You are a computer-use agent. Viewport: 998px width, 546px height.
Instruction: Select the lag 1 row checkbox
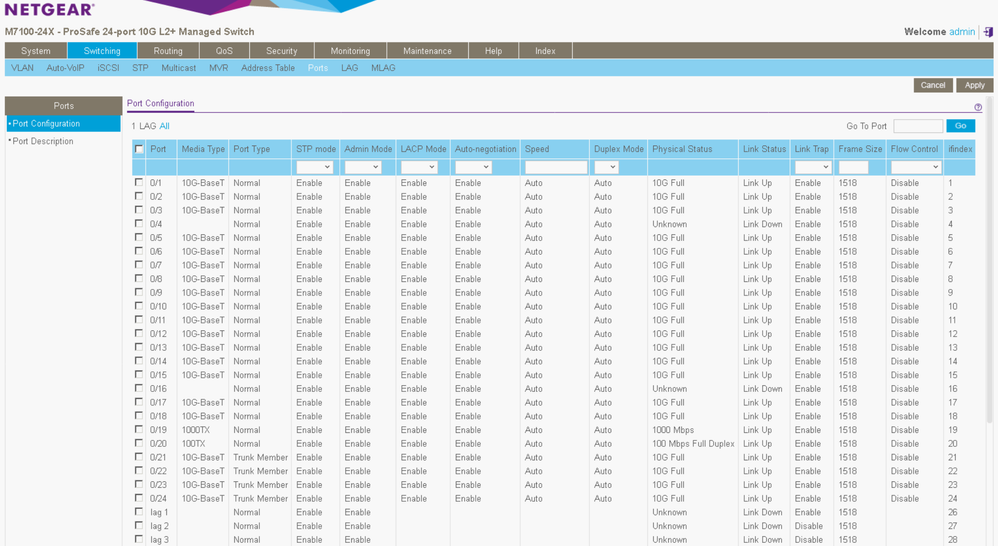click(139, 511)
